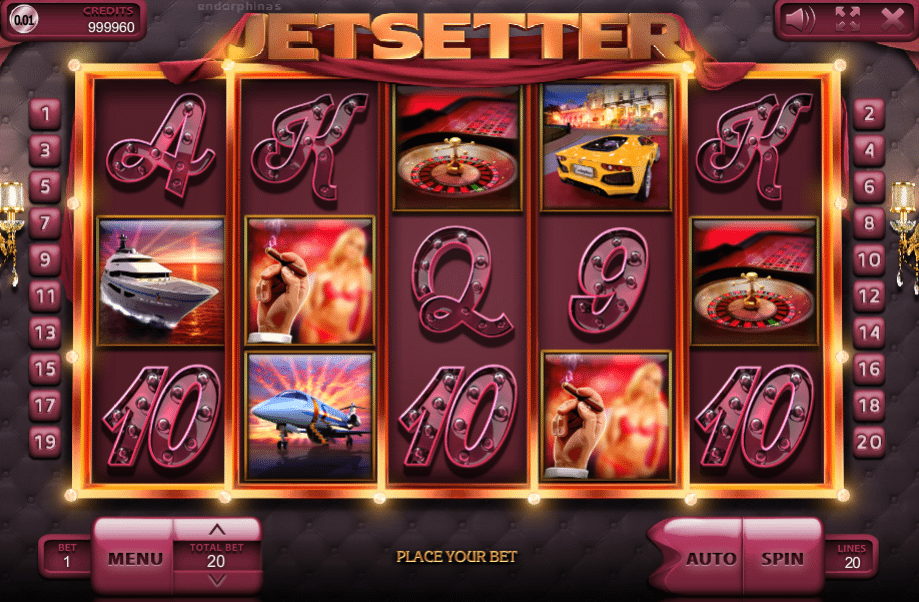Change the number of LINES value
Screen dimensions: 919x602
[x=852, y=557]
